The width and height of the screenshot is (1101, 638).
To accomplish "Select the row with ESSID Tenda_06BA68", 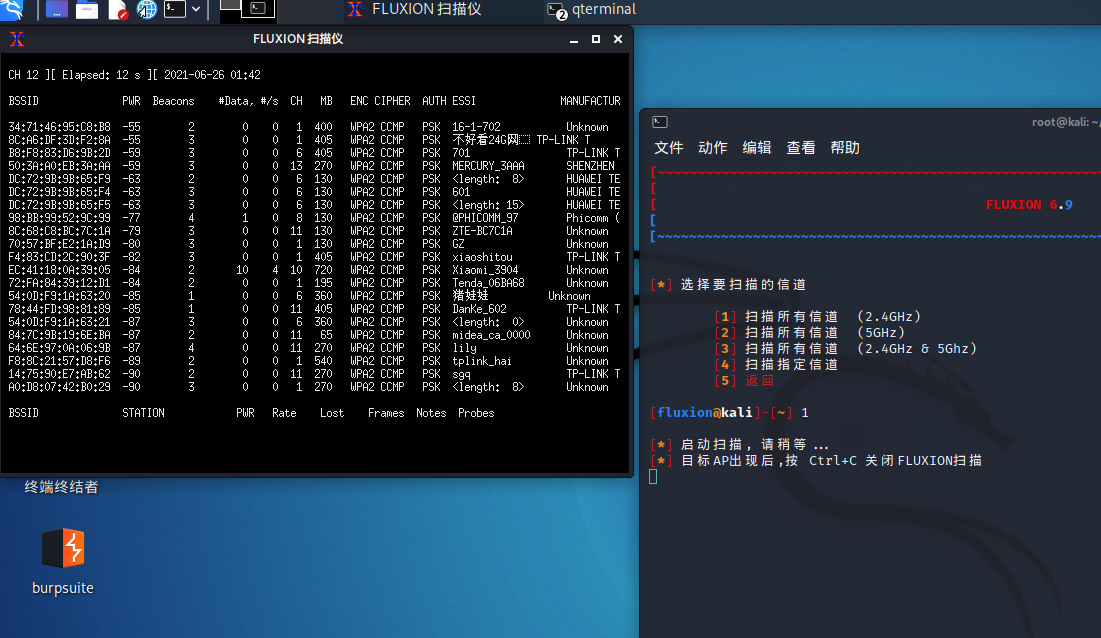I will point(315,283).
